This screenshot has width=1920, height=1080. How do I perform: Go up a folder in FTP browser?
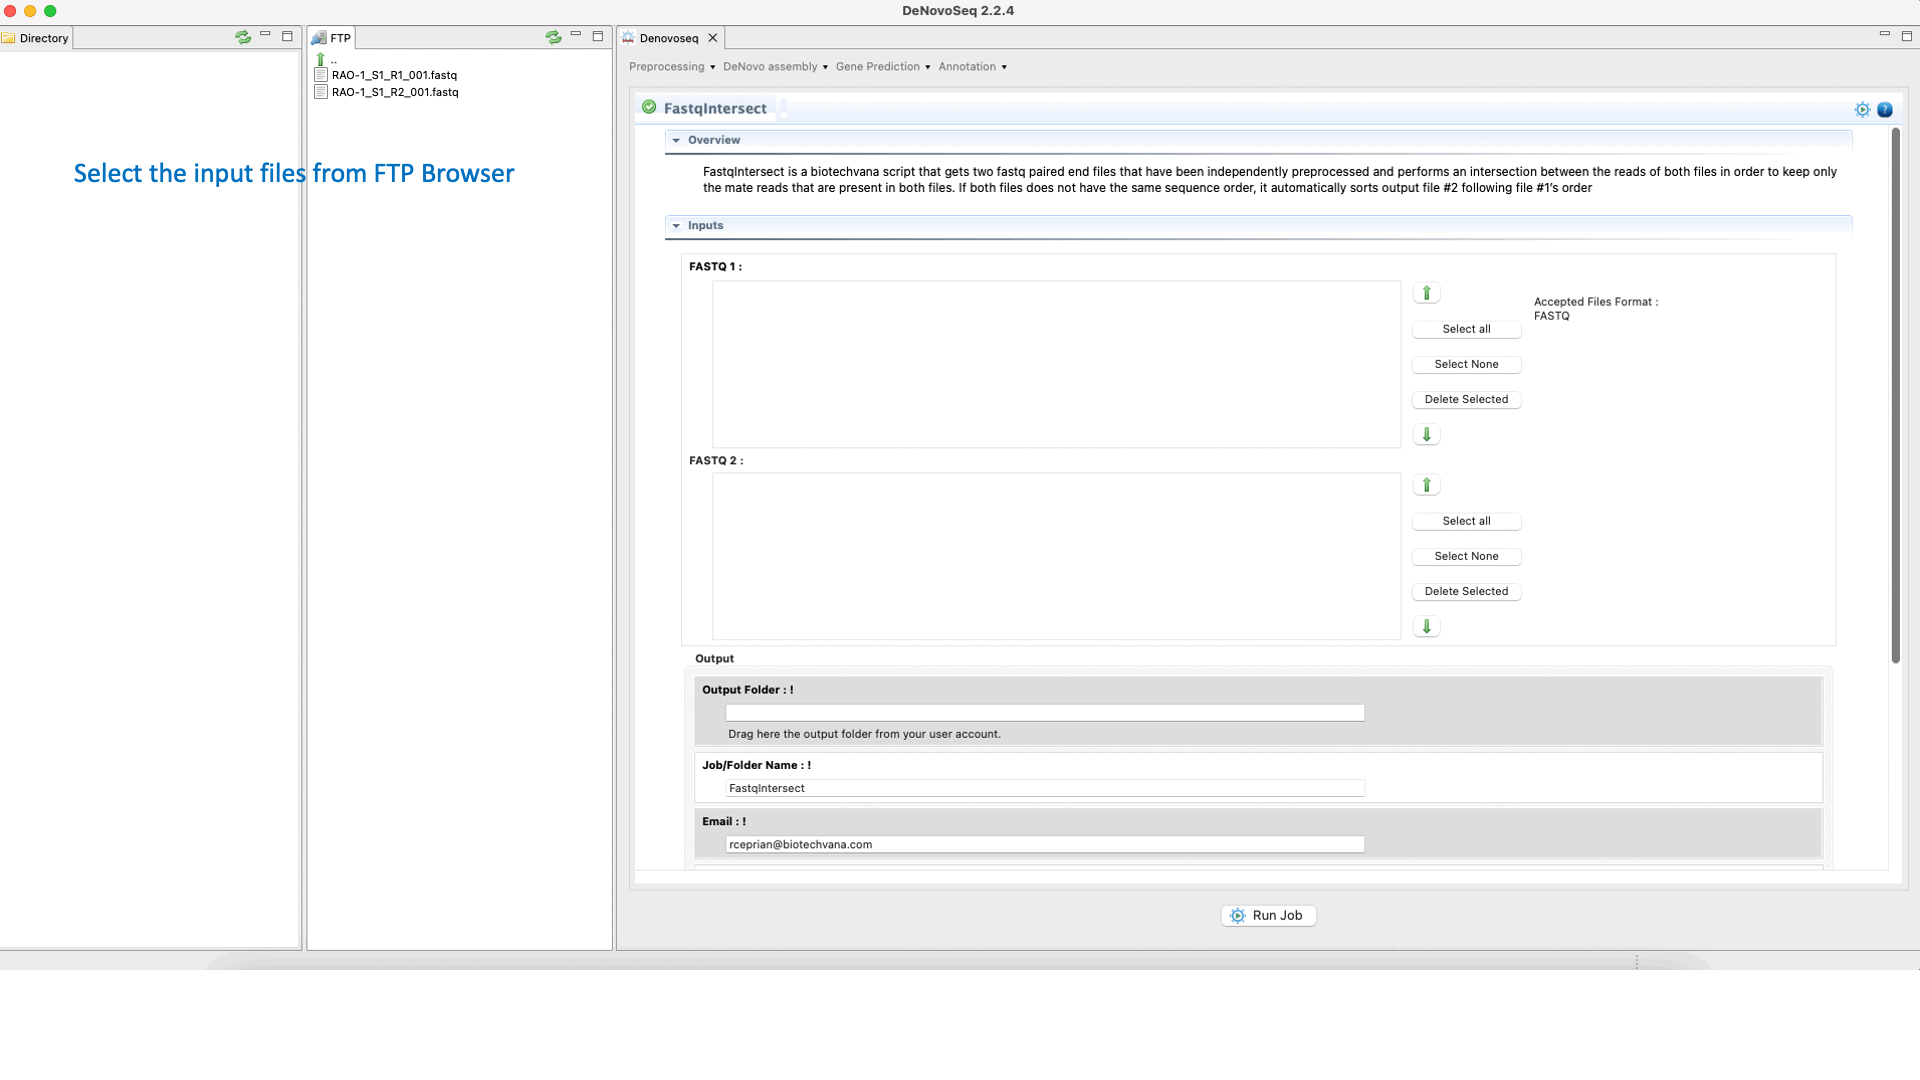click(322, 60)
